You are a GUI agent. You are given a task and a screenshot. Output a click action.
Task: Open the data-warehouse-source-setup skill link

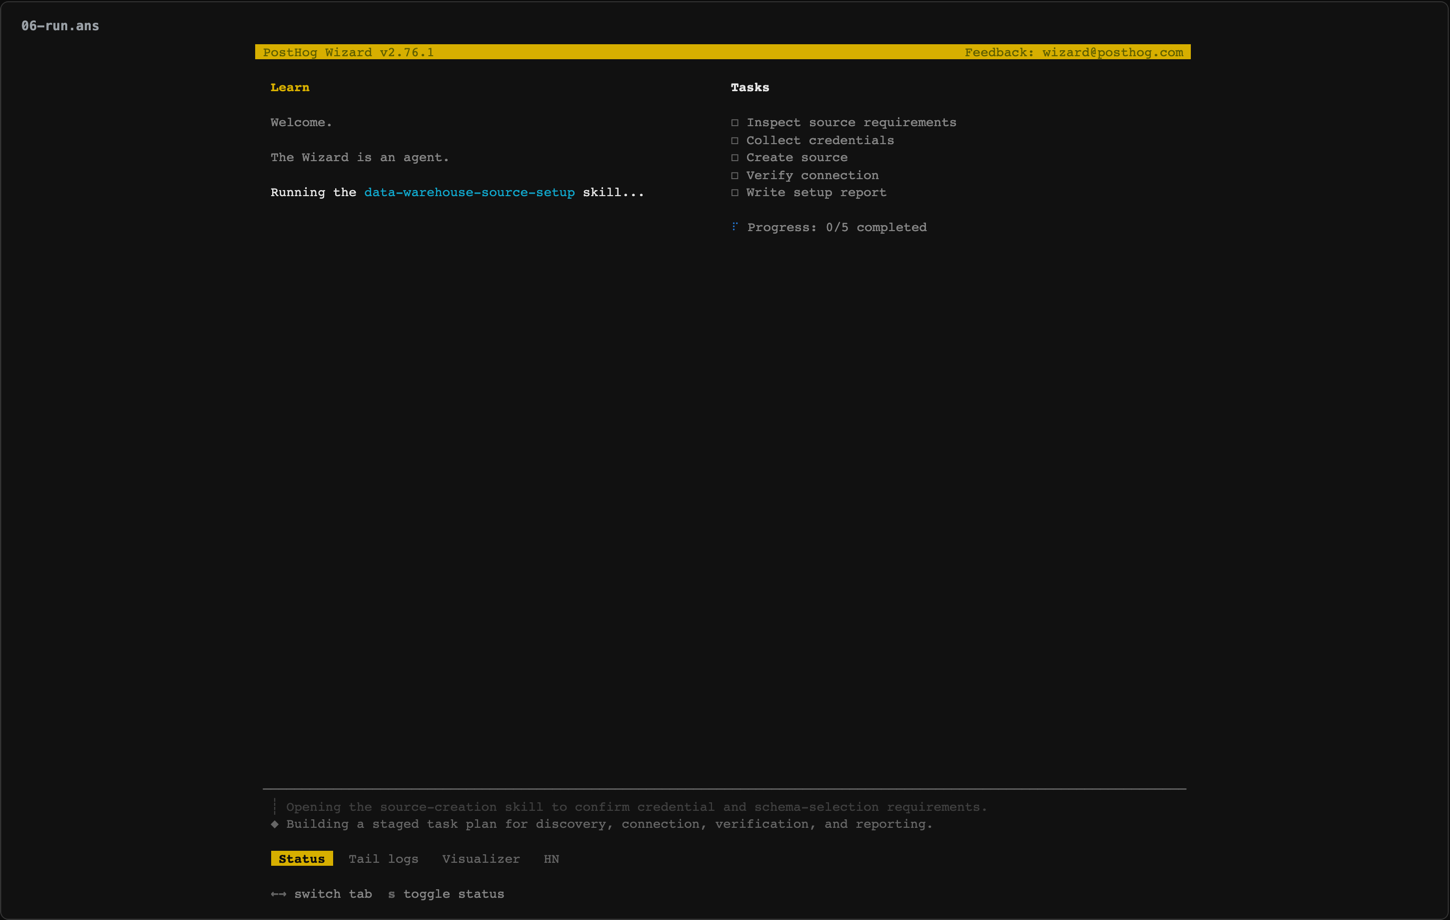pyautogui.click(x=469, y=192)
